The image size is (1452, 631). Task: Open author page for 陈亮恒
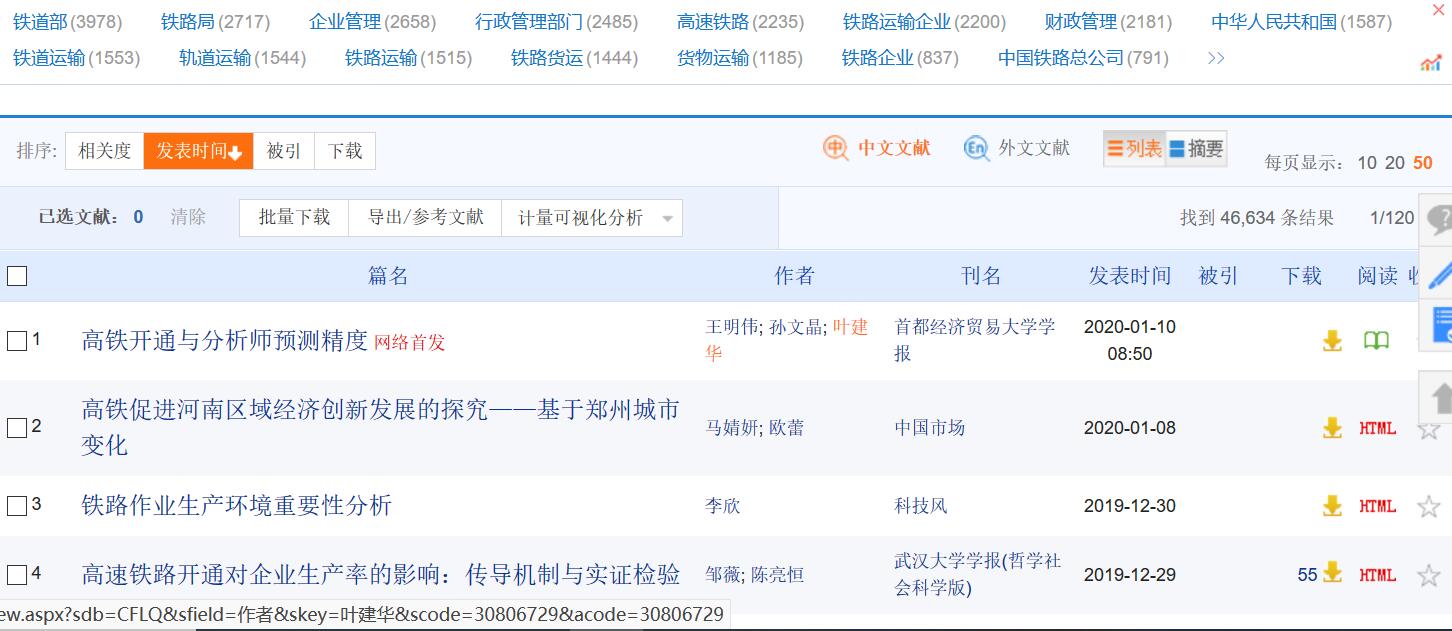coord(777,575)
